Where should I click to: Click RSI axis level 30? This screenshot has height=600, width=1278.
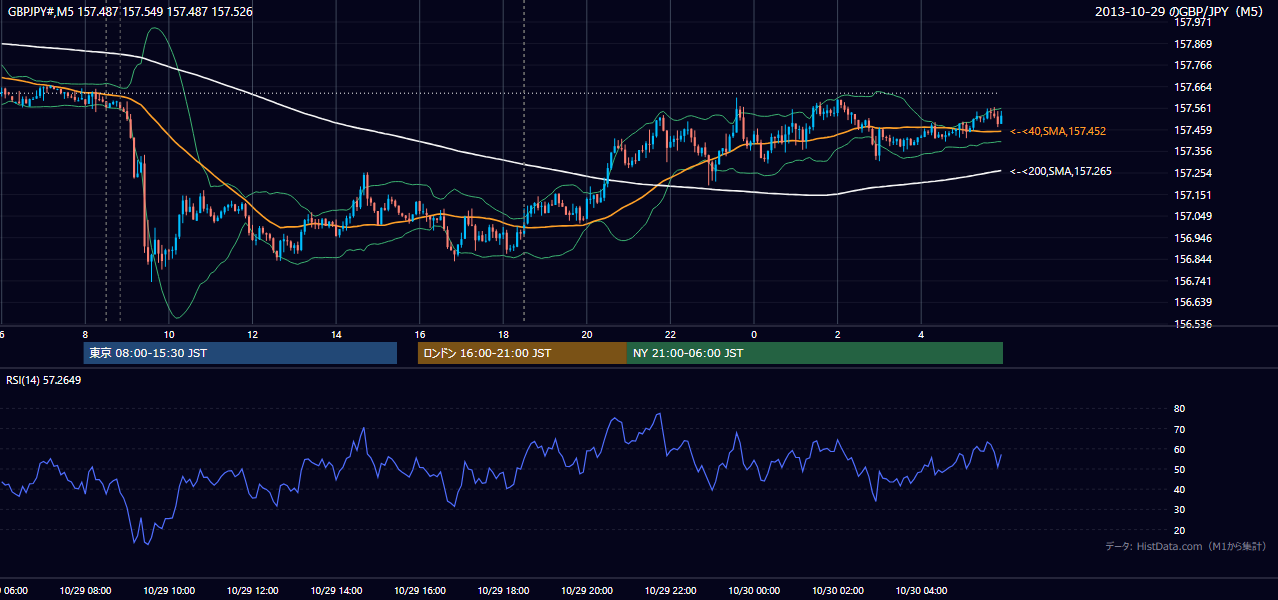click(1179, 510)
